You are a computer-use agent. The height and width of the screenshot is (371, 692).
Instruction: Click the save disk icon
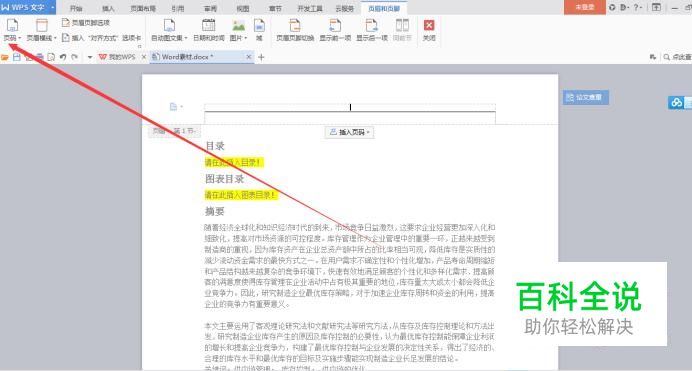(17, 57)
